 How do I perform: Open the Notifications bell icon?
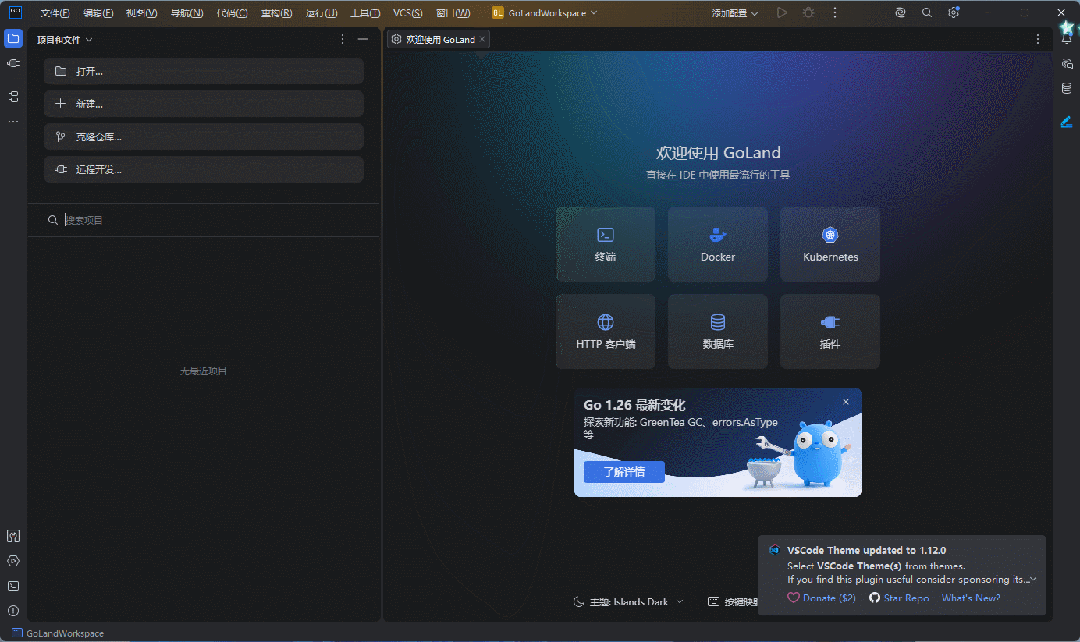[x=1066, y=39]
